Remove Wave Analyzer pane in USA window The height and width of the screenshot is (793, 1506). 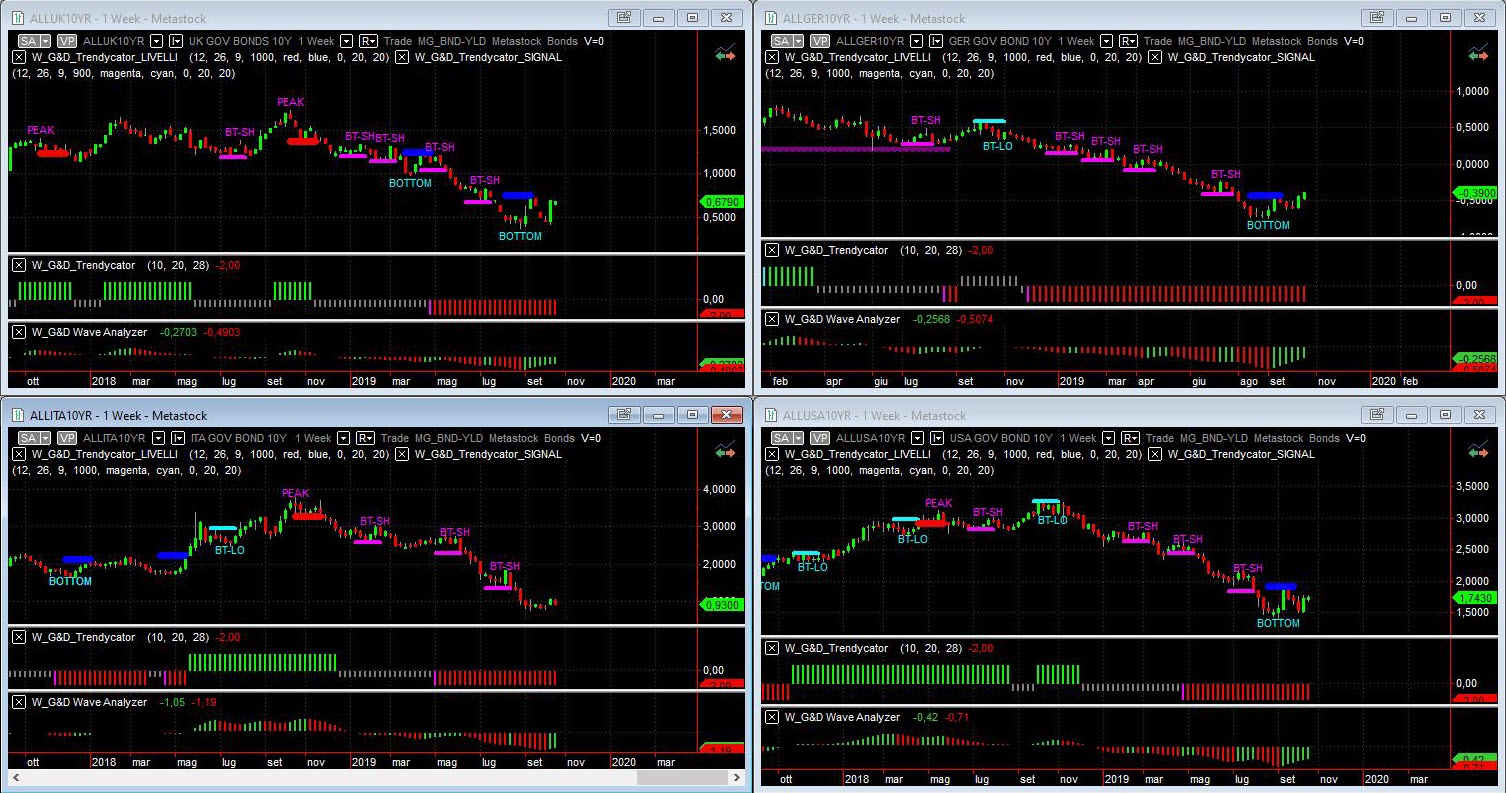772,717
